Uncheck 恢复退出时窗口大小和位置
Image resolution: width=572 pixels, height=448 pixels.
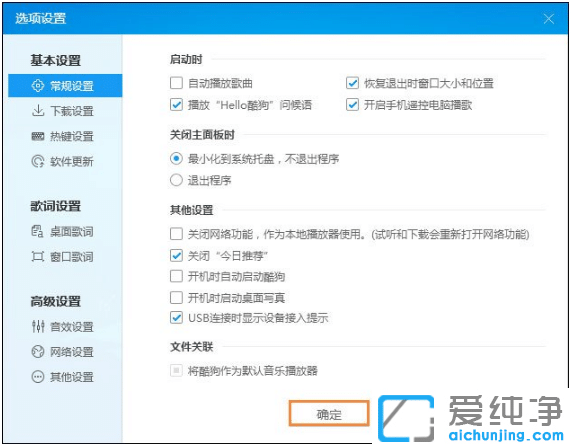(x=352, y=83)
